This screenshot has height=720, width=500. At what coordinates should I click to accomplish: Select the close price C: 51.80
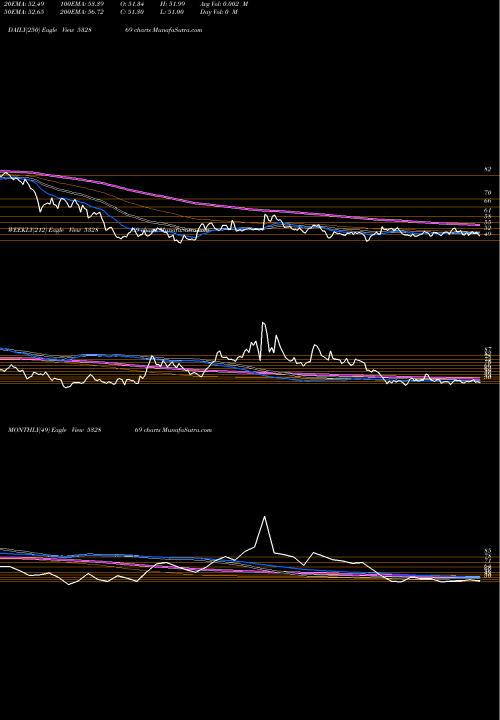[132, 12]
